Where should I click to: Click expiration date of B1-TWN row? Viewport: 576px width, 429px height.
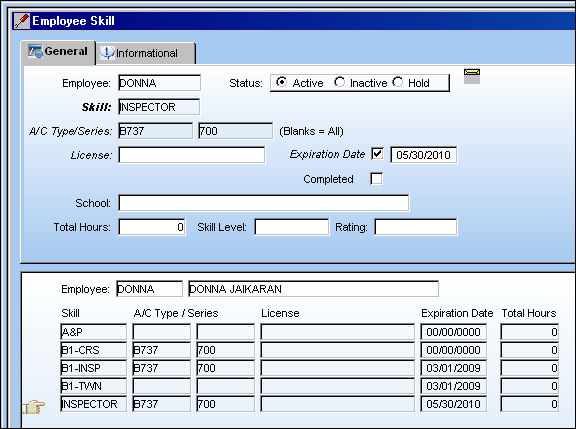[454, 386]
